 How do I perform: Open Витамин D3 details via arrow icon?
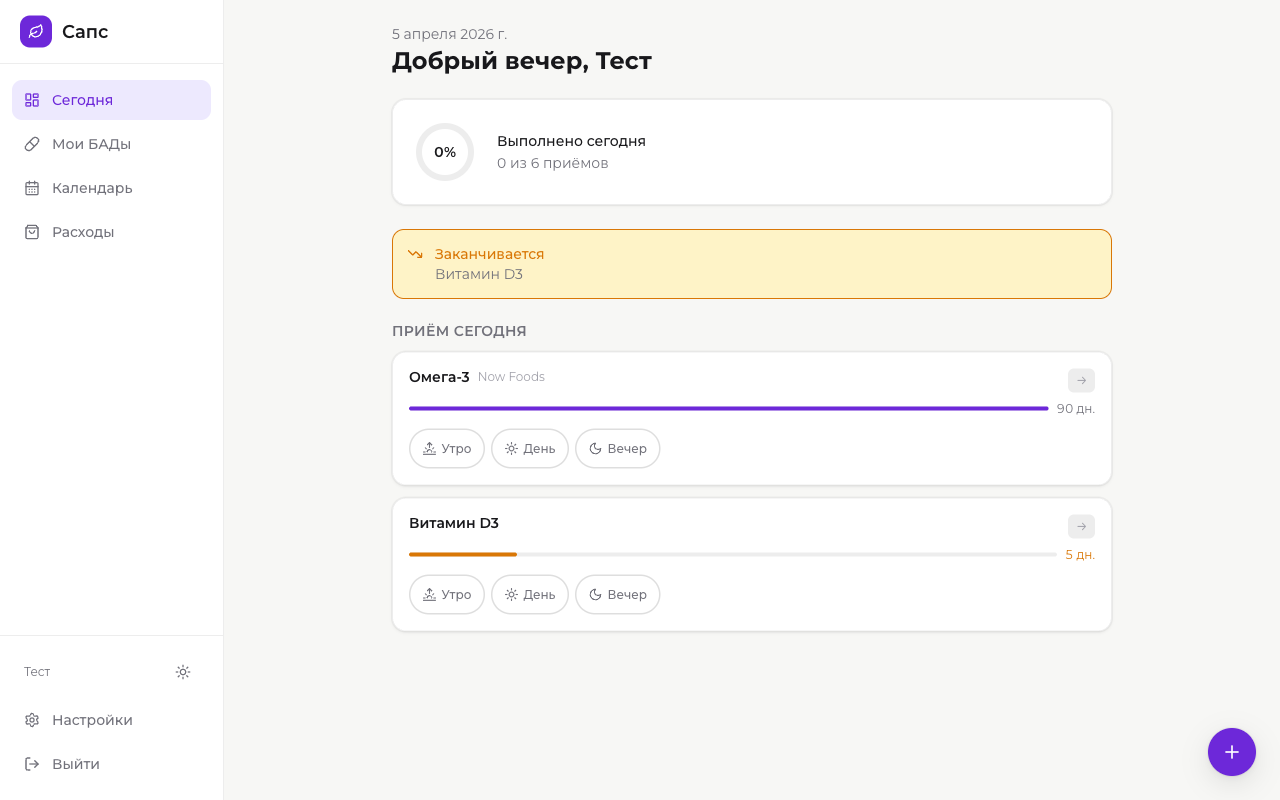[1081, 527]
